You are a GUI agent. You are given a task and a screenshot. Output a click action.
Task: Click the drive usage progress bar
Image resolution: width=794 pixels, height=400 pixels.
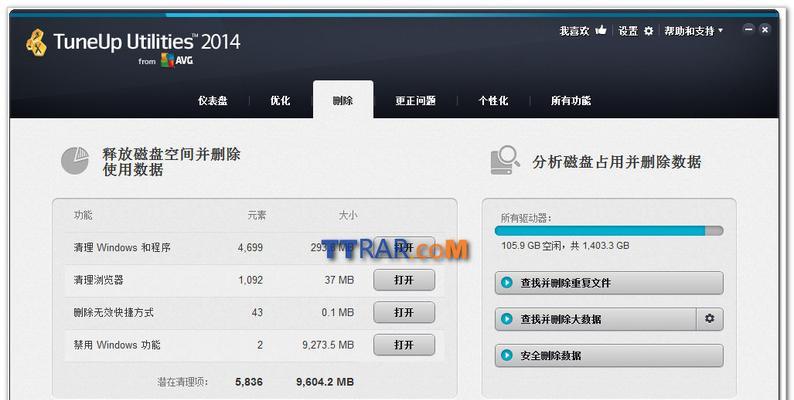tap(609, 231)
